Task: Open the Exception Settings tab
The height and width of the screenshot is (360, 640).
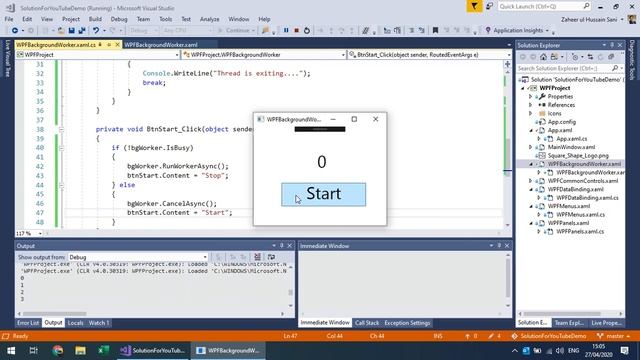Action: coord(407,323)
